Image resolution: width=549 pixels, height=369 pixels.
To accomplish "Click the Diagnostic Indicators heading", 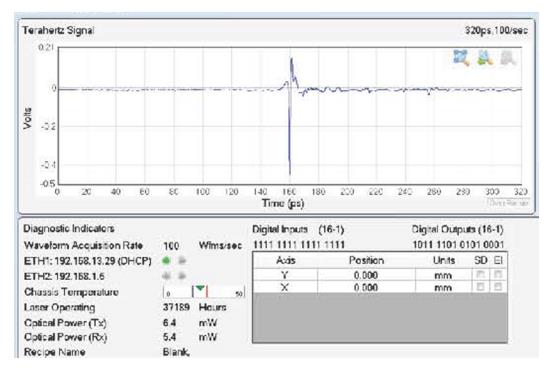I will click(69, 229).
